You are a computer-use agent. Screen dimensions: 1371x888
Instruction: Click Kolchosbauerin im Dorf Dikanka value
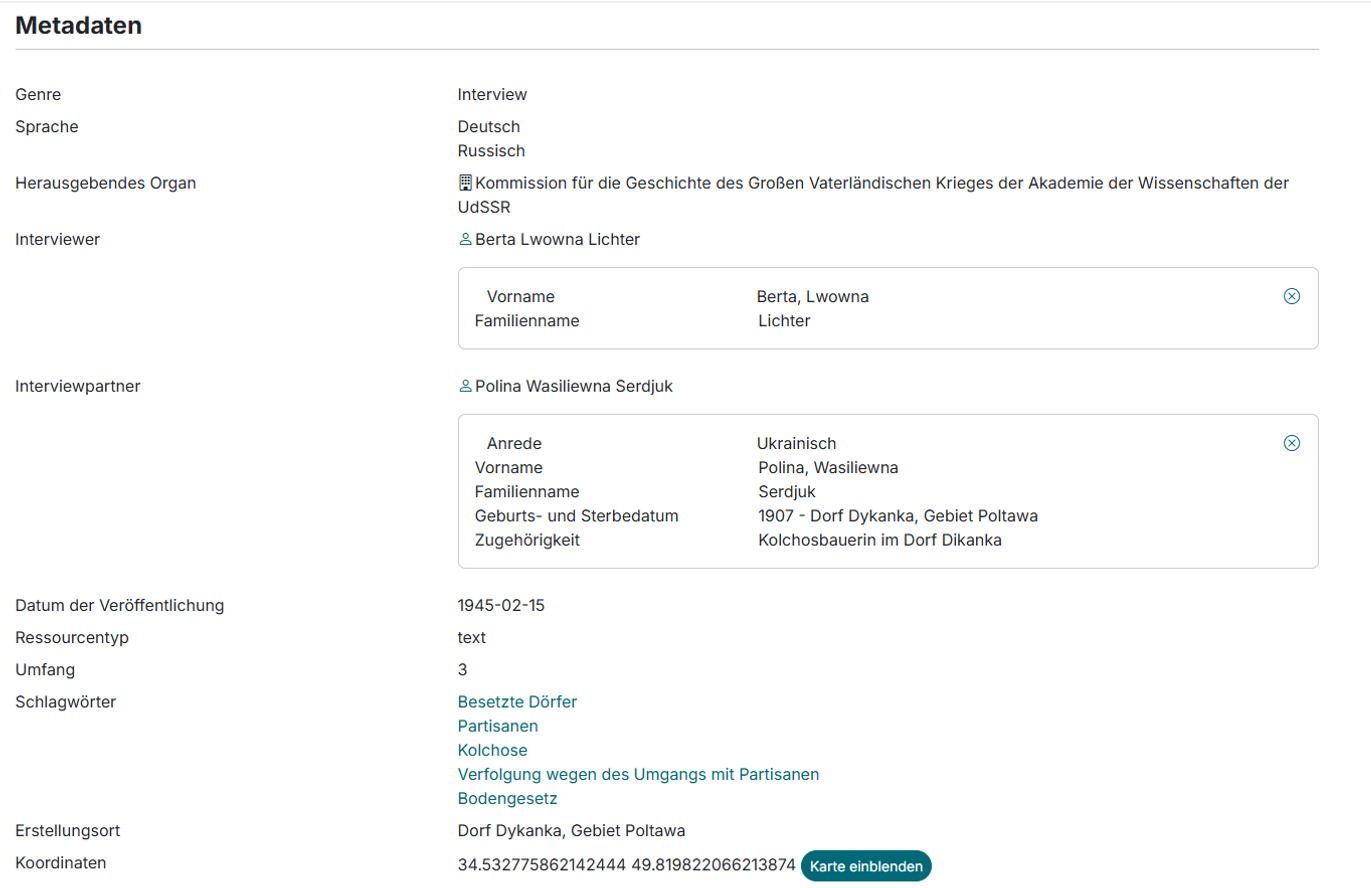tap(880, 540)
